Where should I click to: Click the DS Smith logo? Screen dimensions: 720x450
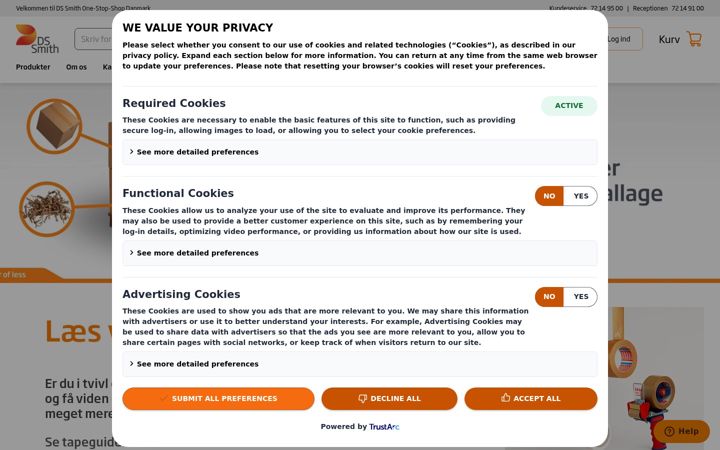(37, 39)
